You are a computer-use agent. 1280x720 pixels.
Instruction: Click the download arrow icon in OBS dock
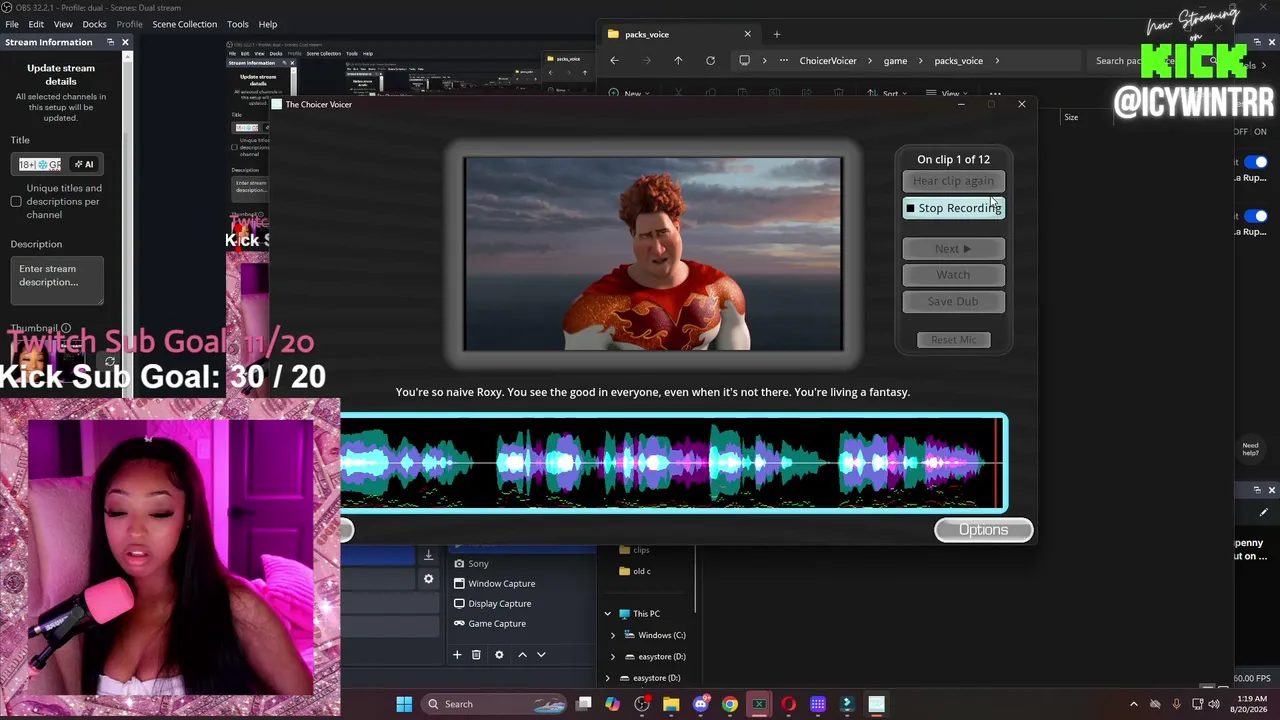pyautogui.click(x=428, y=555)
